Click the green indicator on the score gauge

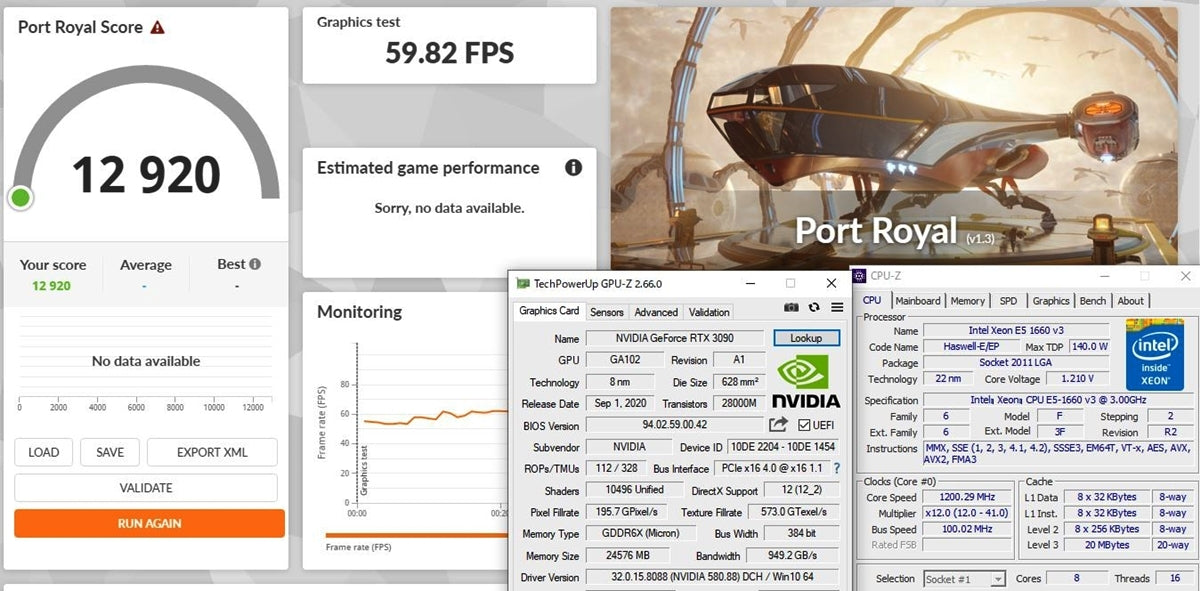pos(20,197)
